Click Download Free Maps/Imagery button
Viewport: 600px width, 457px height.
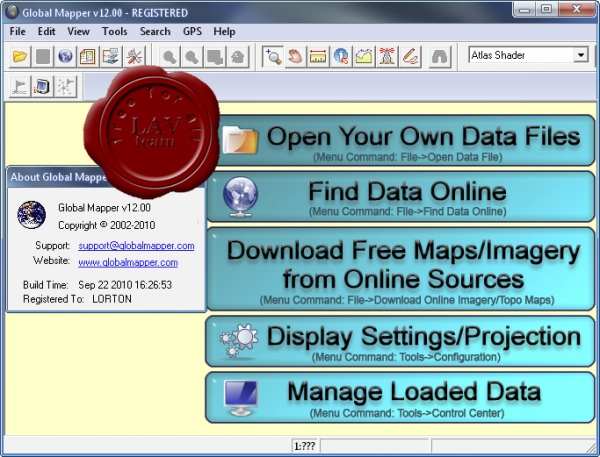tap(400, 269)
